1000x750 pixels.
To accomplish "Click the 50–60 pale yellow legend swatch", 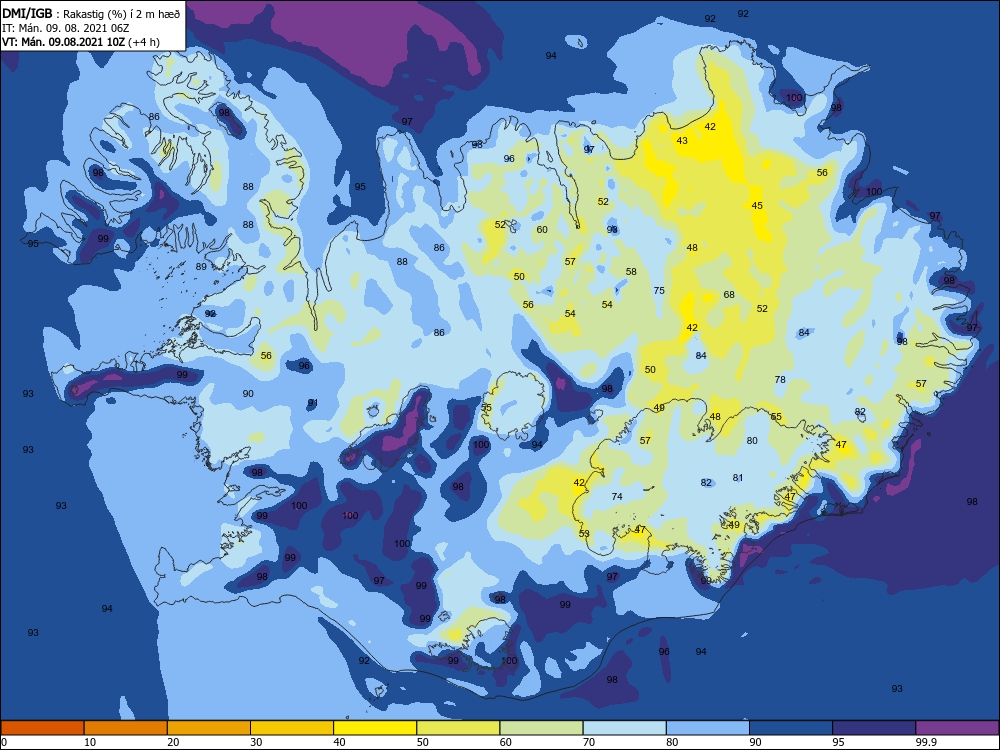I will tap(458, 728).
